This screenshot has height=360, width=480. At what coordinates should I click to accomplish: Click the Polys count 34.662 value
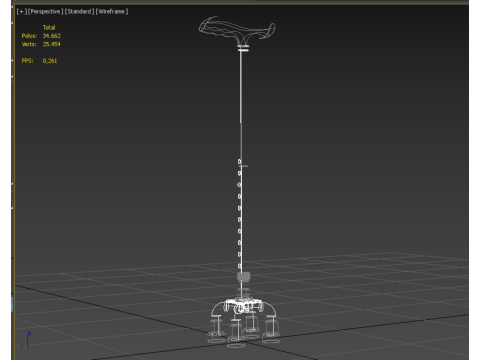tap(52, 36)
